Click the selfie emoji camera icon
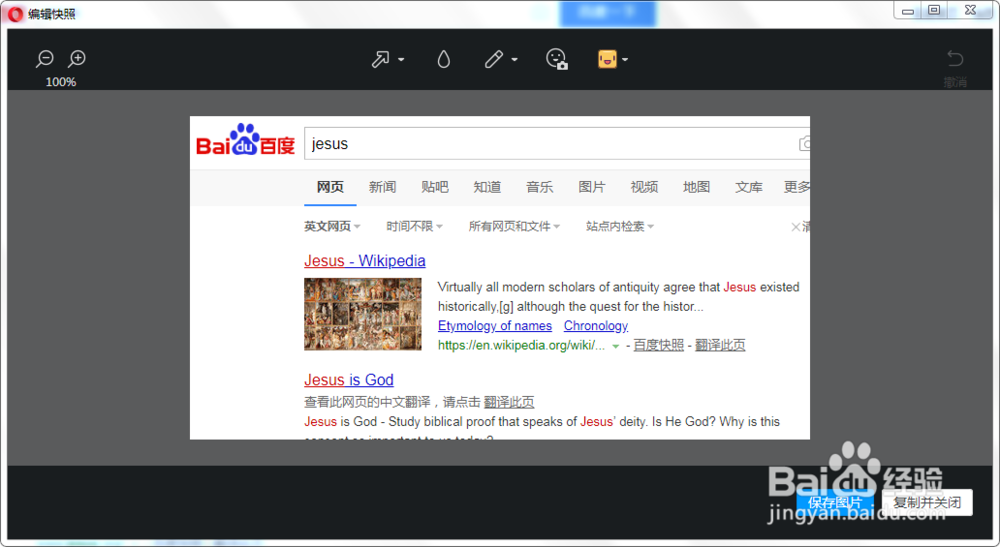The width and height of the screenshot is (1000, 547). 557,59
